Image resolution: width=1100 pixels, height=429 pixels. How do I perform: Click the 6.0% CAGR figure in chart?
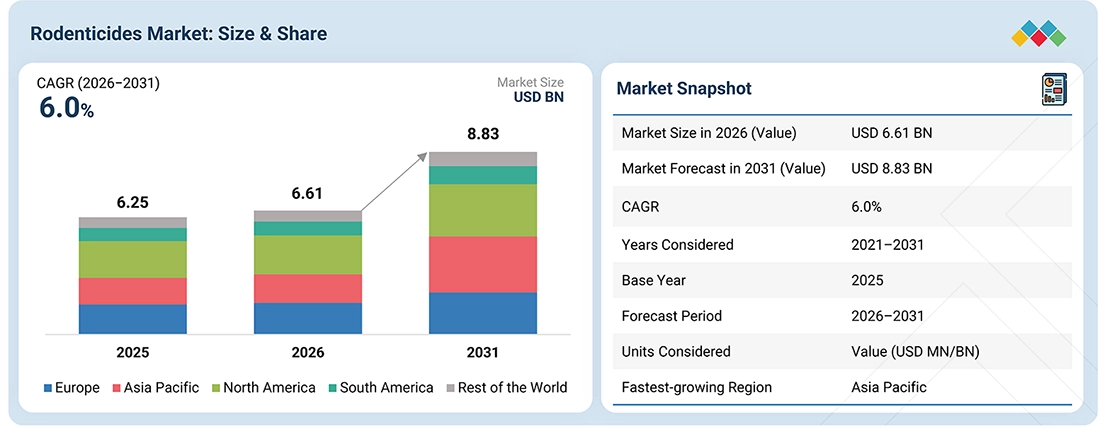[65, 108]
